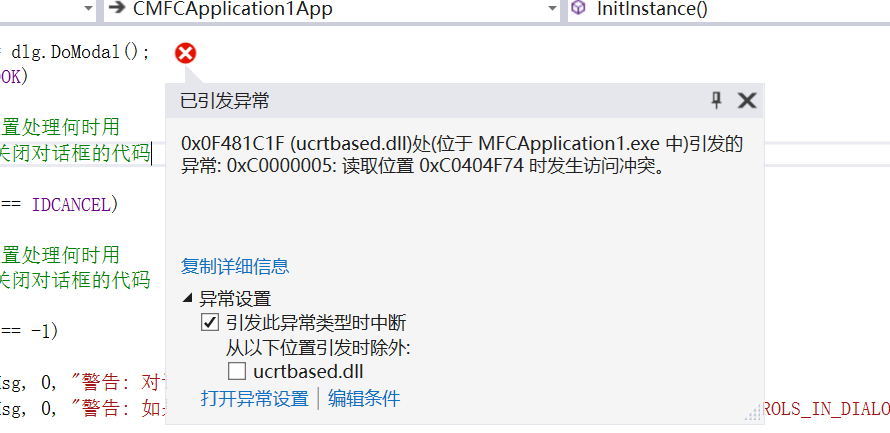
Task: Click the arrow icon before CMFCApplication1App
Action: pos(117,9)
